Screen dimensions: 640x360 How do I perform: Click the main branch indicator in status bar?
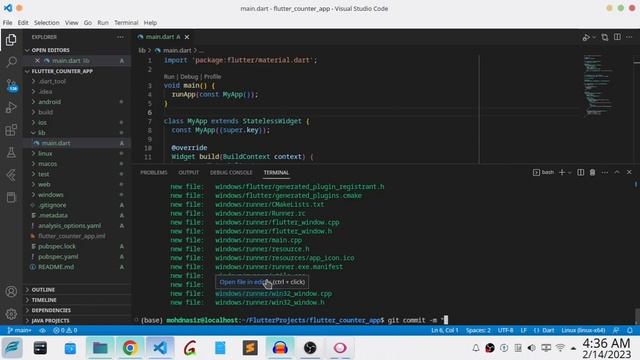click(19, 330)
